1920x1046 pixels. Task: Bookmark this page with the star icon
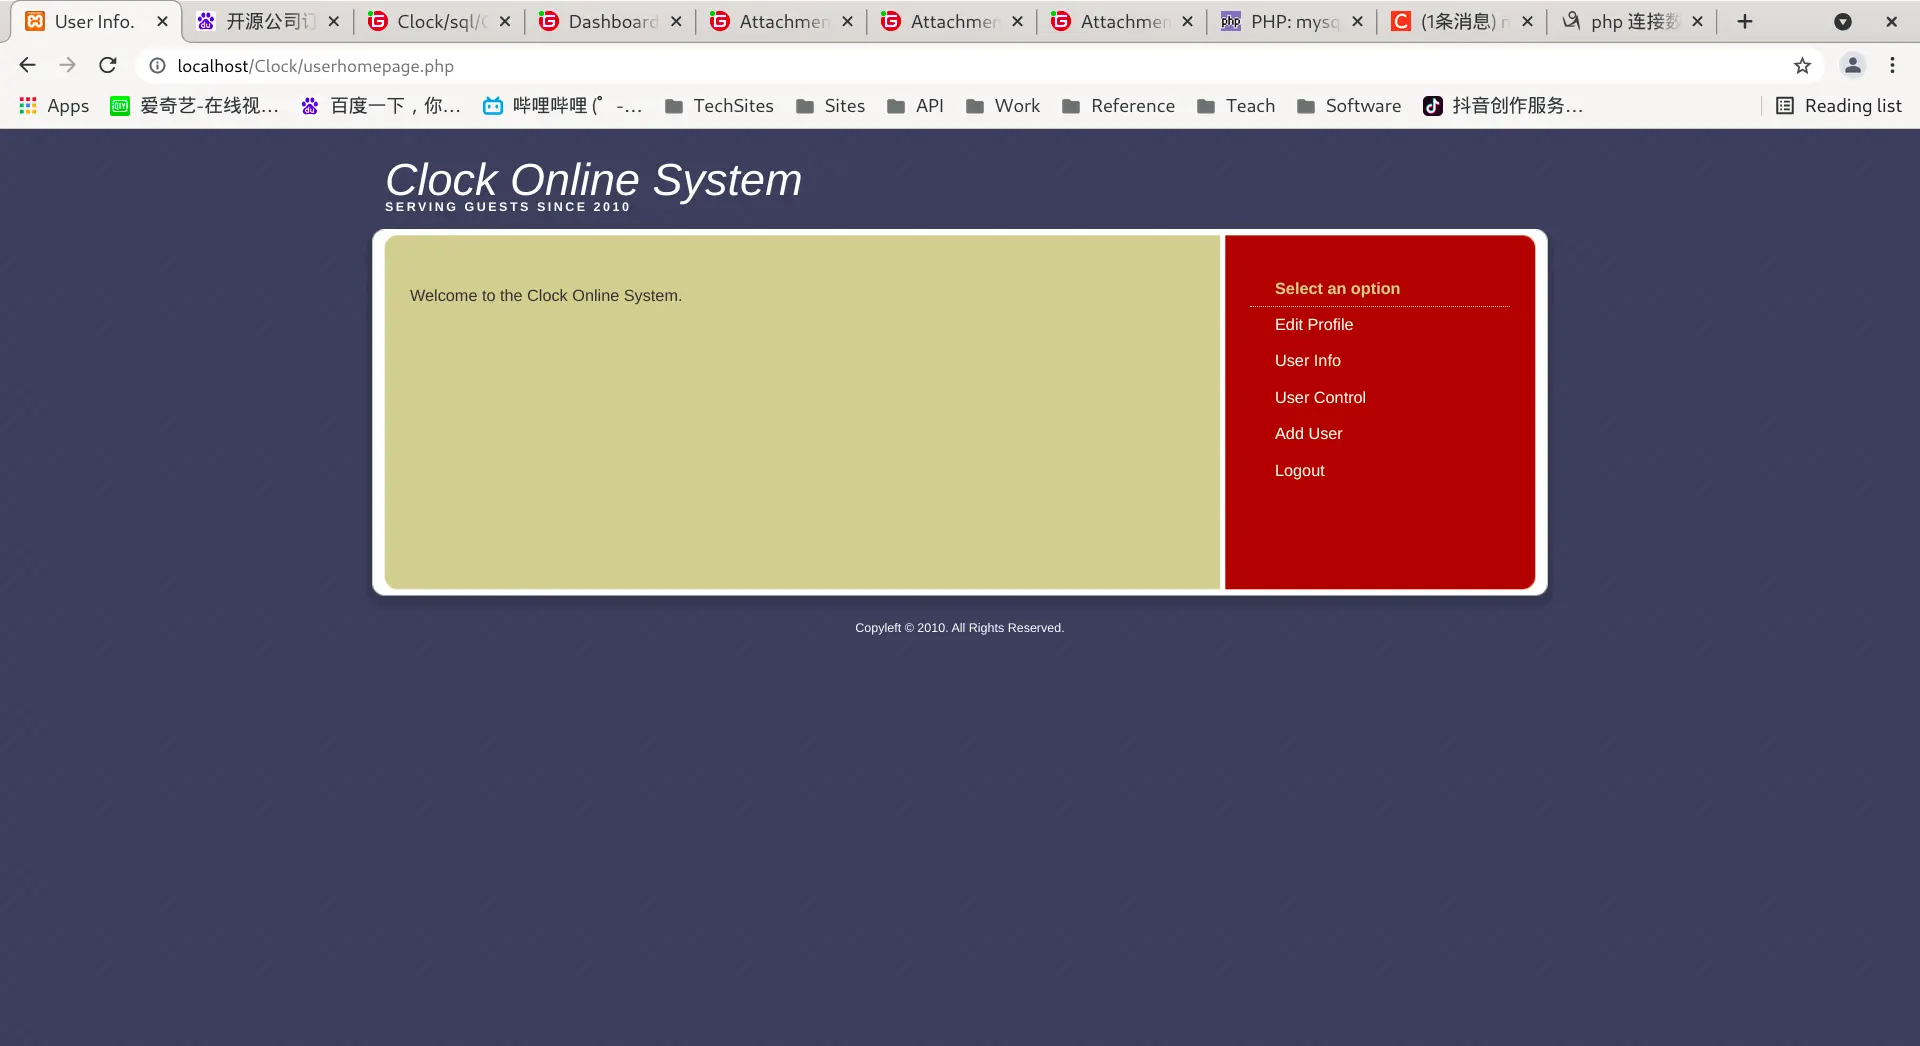click(x=1802, y=66)
